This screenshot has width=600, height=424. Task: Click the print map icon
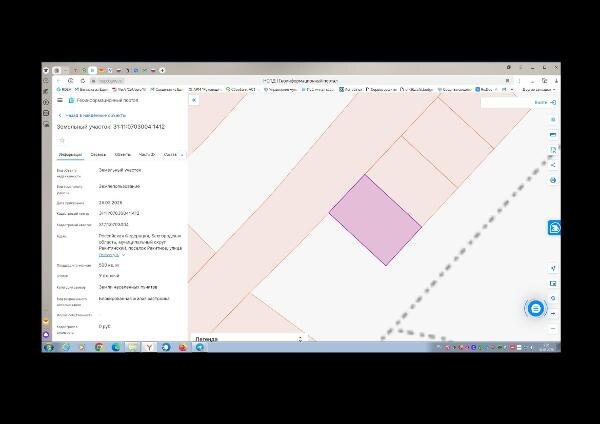[553, 180]
